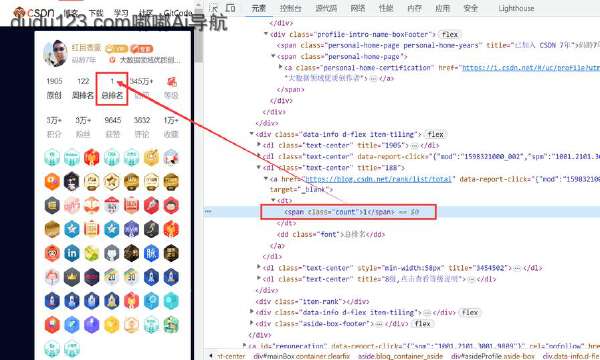Image resolution: width=600 pixels, height=360 pixels.
Task: Click the 等级 level icon
Action: click(171, 81)
